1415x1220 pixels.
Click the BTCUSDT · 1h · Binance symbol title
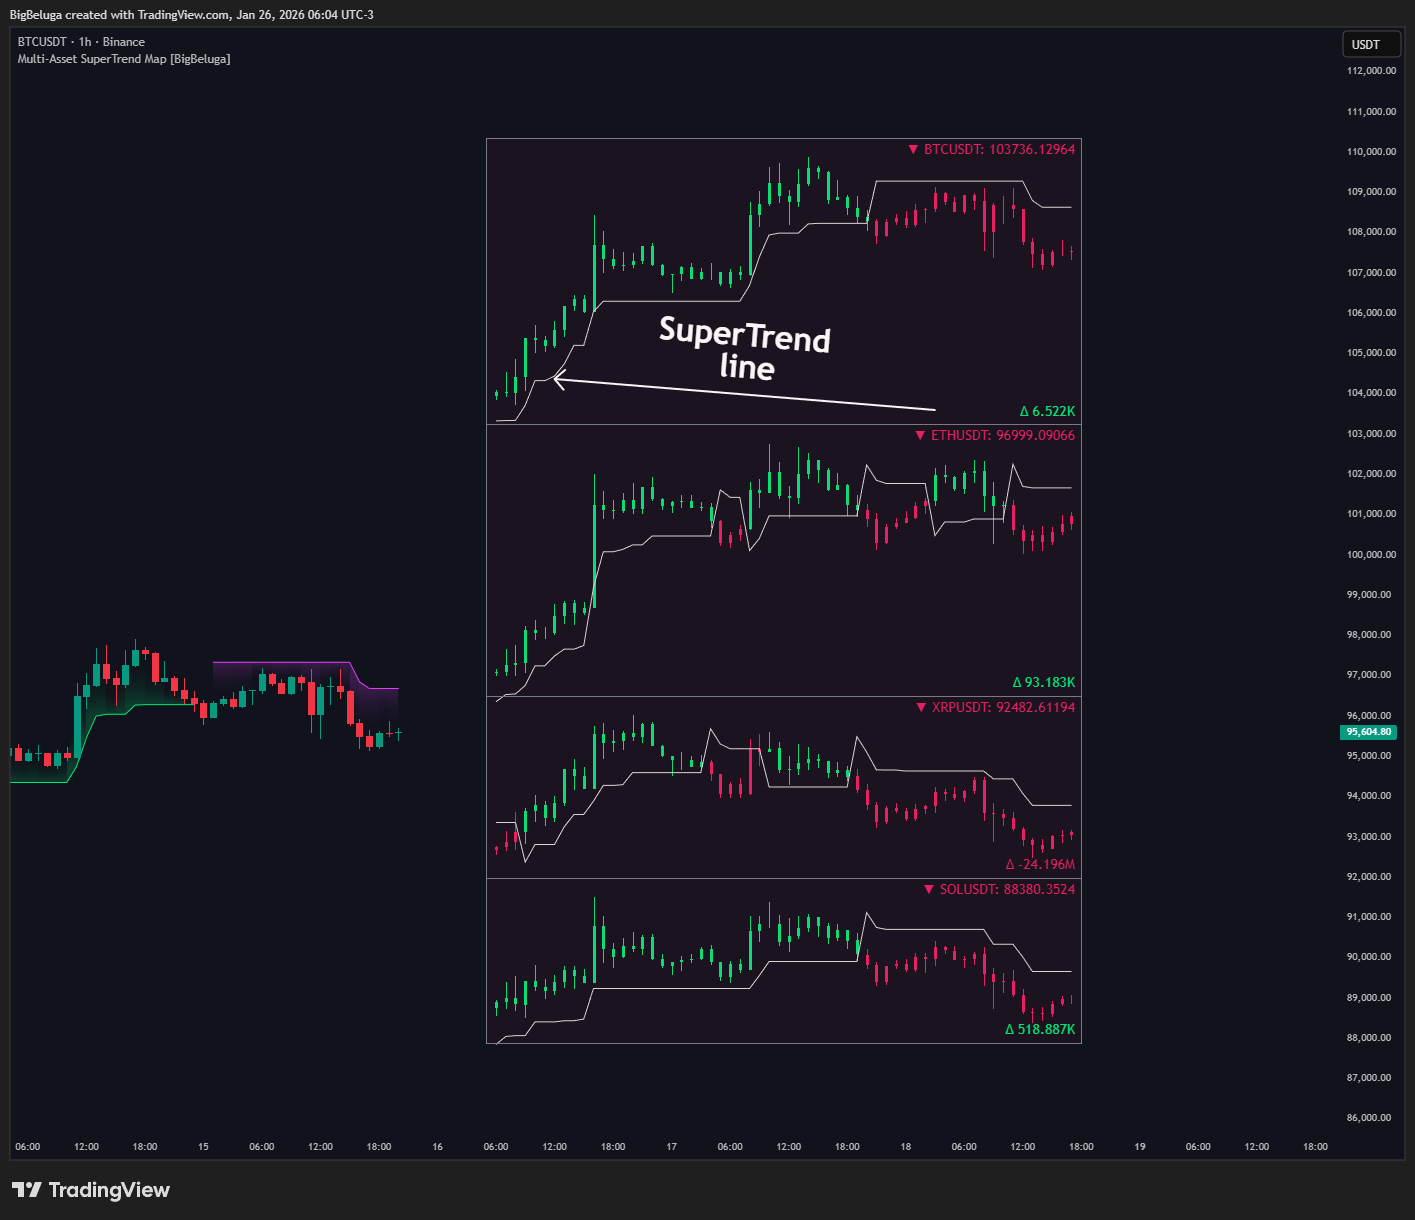(81, 42)
